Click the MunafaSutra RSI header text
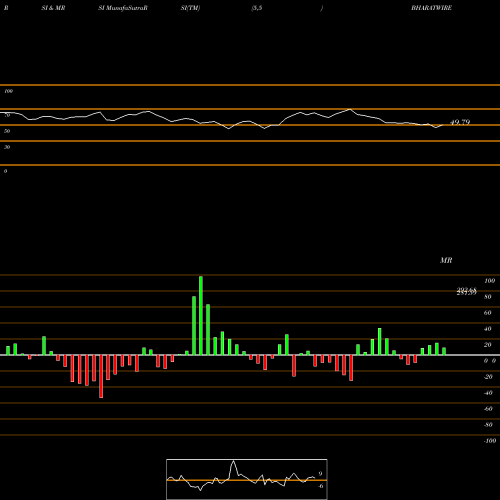 [x=123, y=8]
